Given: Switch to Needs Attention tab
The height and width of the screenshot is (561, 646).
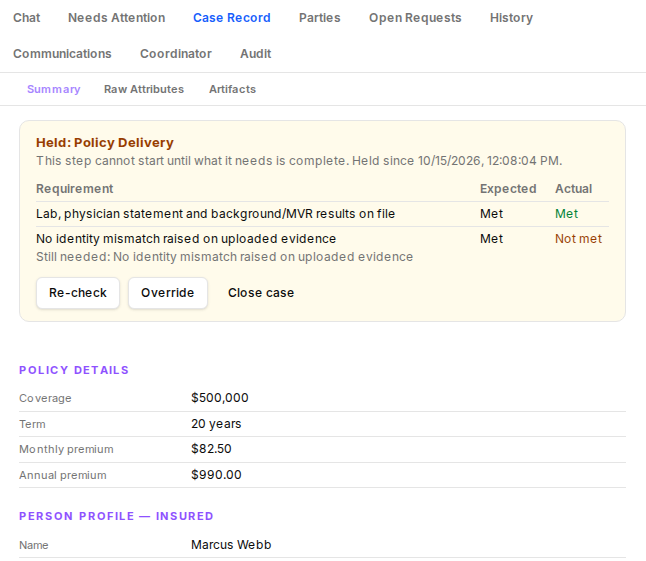Looking at the screenshot, I should click(117, 18).
